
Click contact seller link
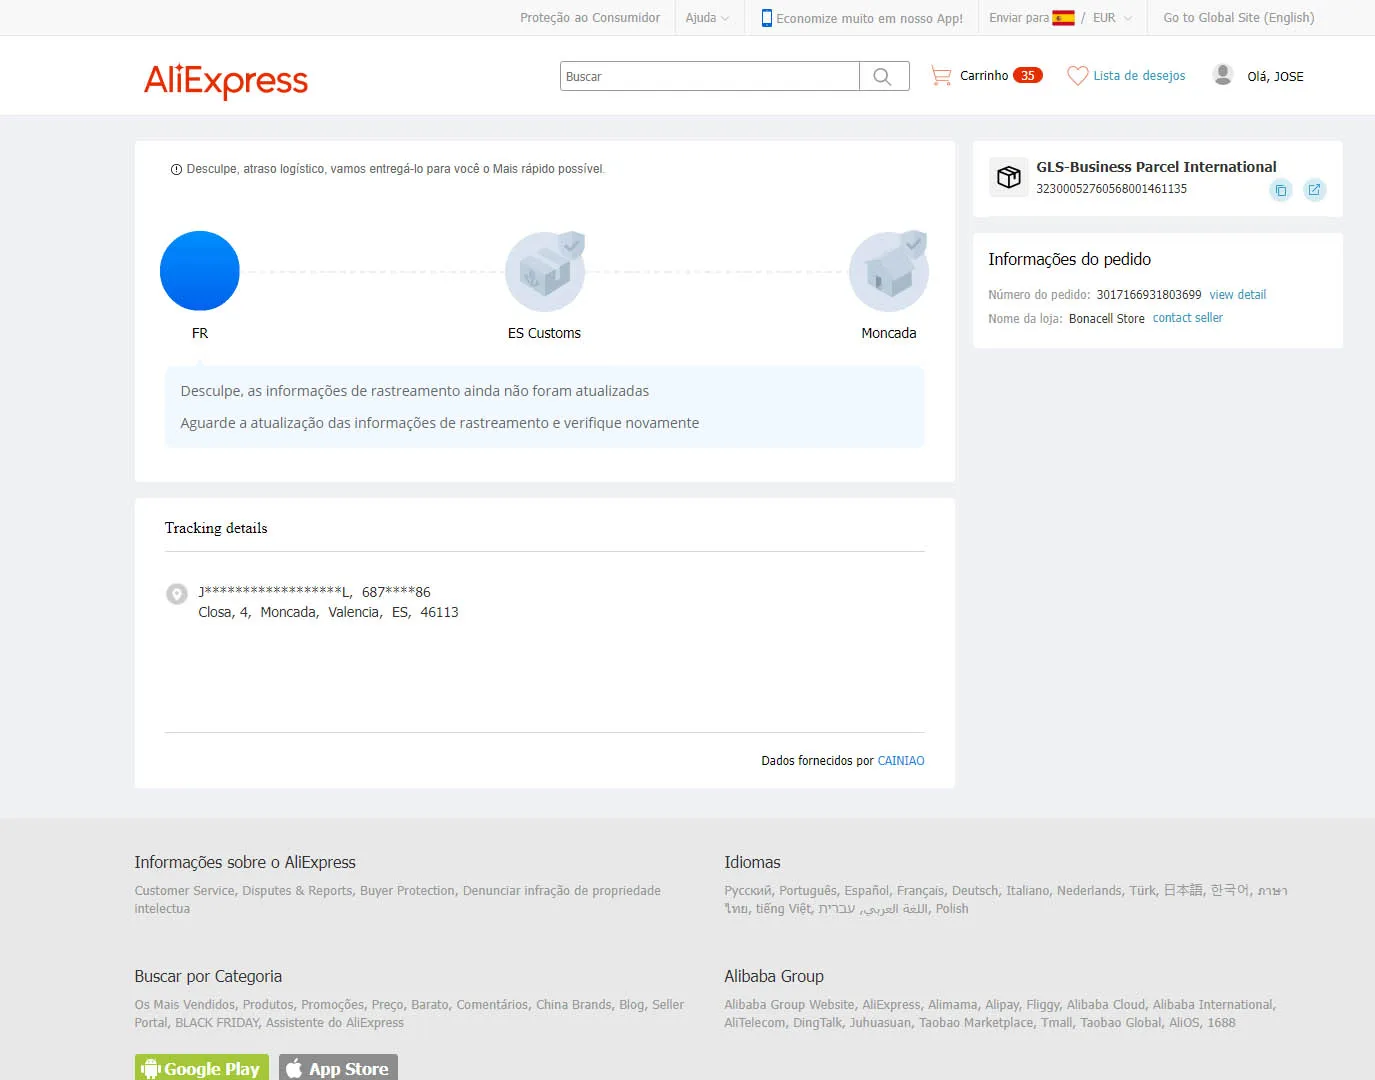pyautogui.click(x=1187, y=318)
